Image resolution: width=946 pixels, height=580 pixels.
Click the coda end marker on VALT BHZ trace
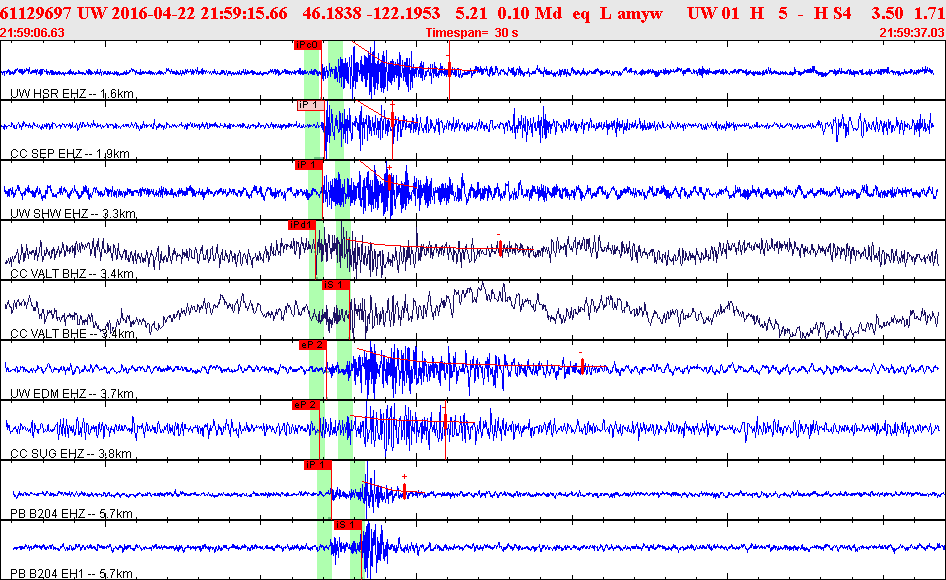[500, 247]
